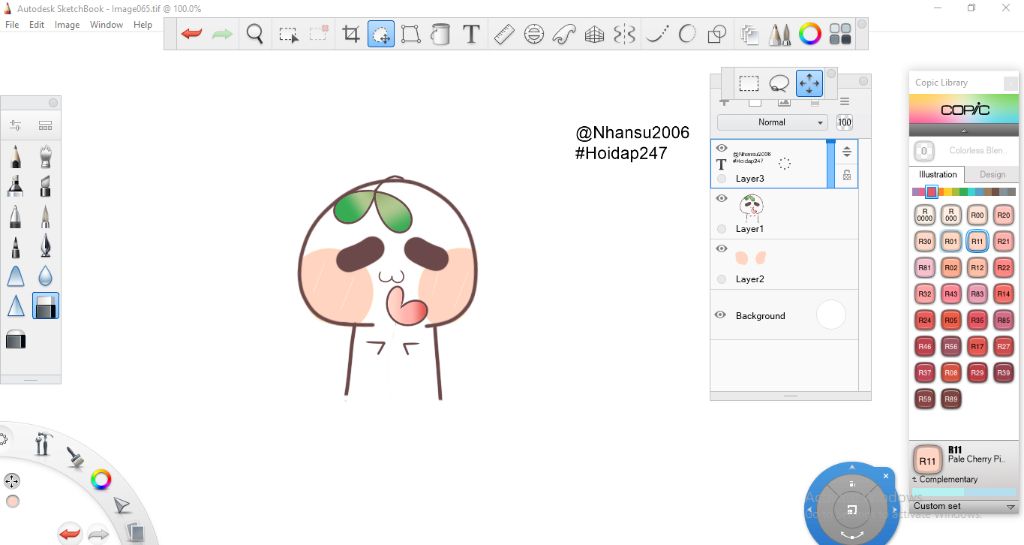
Task: Click the Layer3 reorder arrows handle
Action: coord(846,151)
